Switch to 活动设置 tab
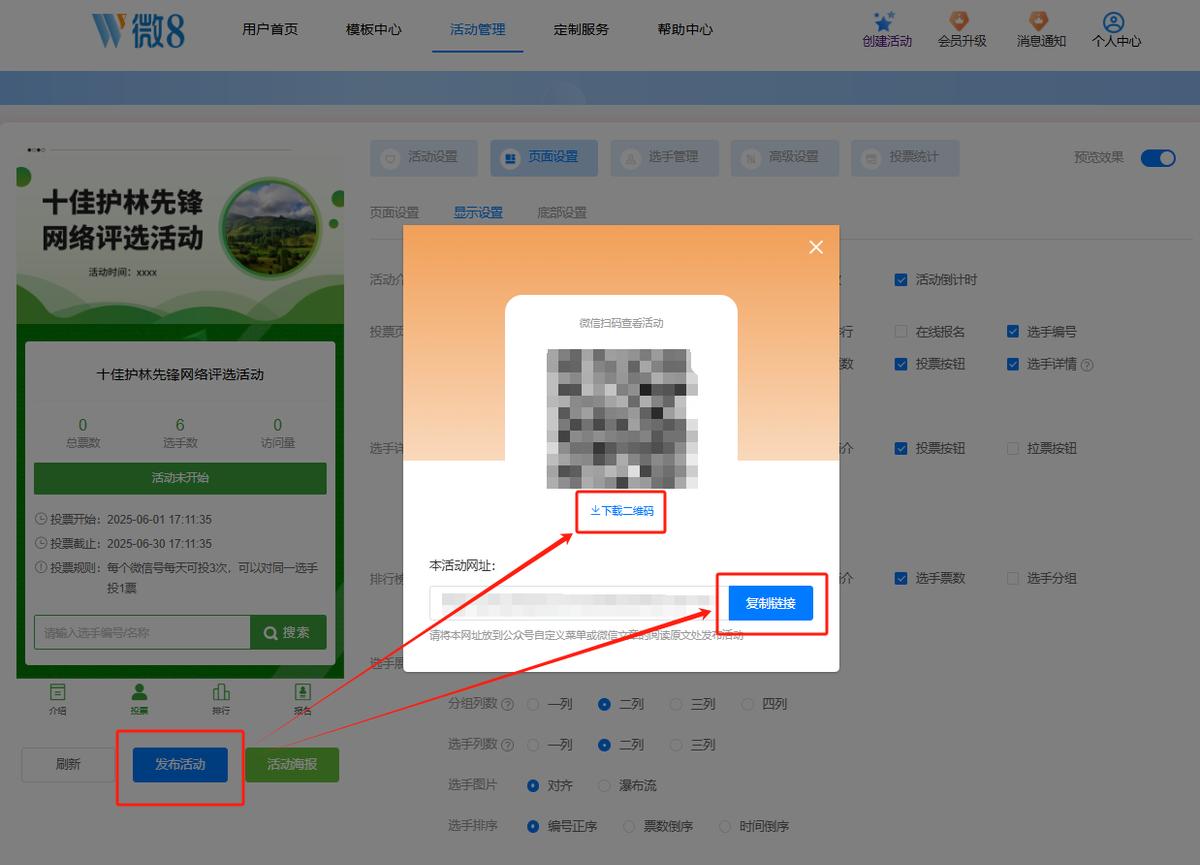 click(x=423, y=158)
